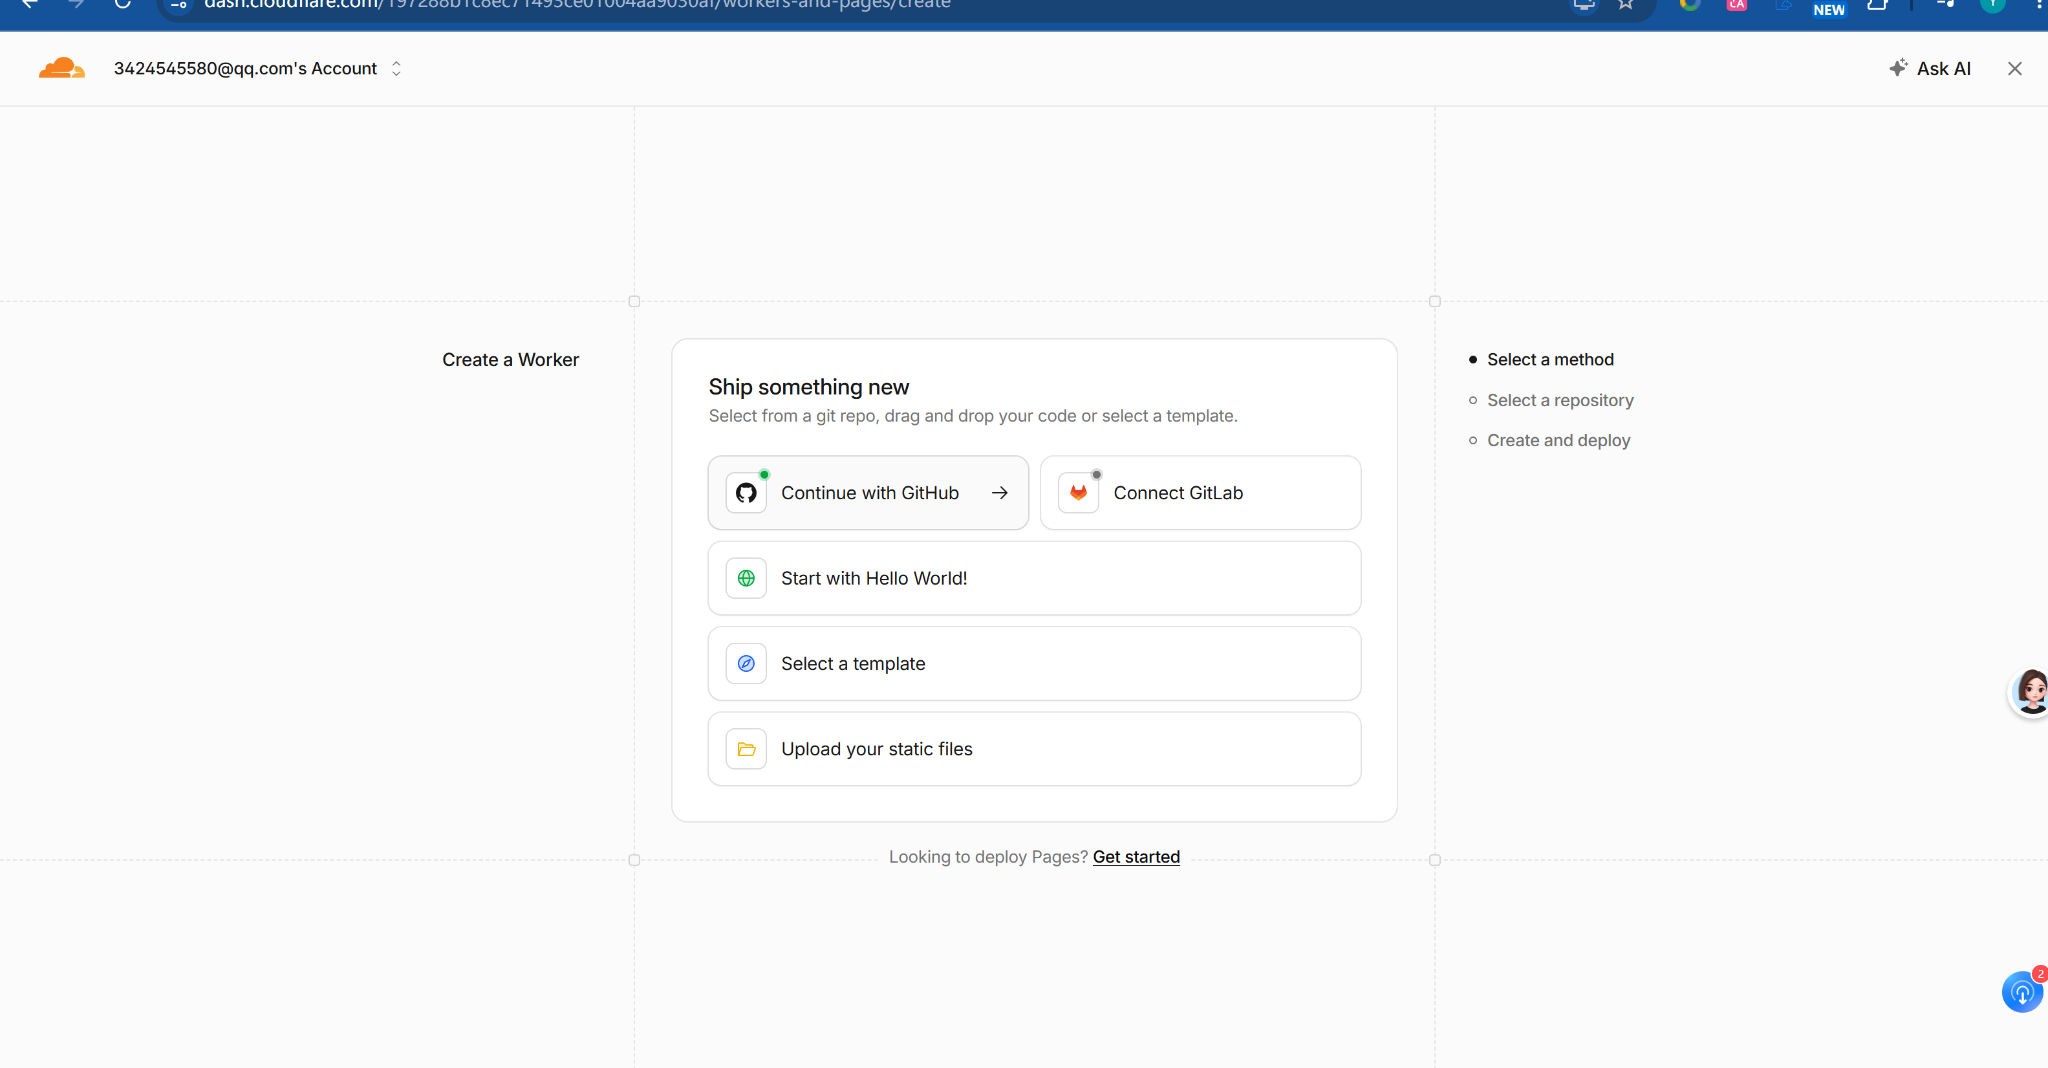The height and width of the screenshot is (1068, 2048).
Task: Click the green globe icon
Action: [x=746, y=578]
